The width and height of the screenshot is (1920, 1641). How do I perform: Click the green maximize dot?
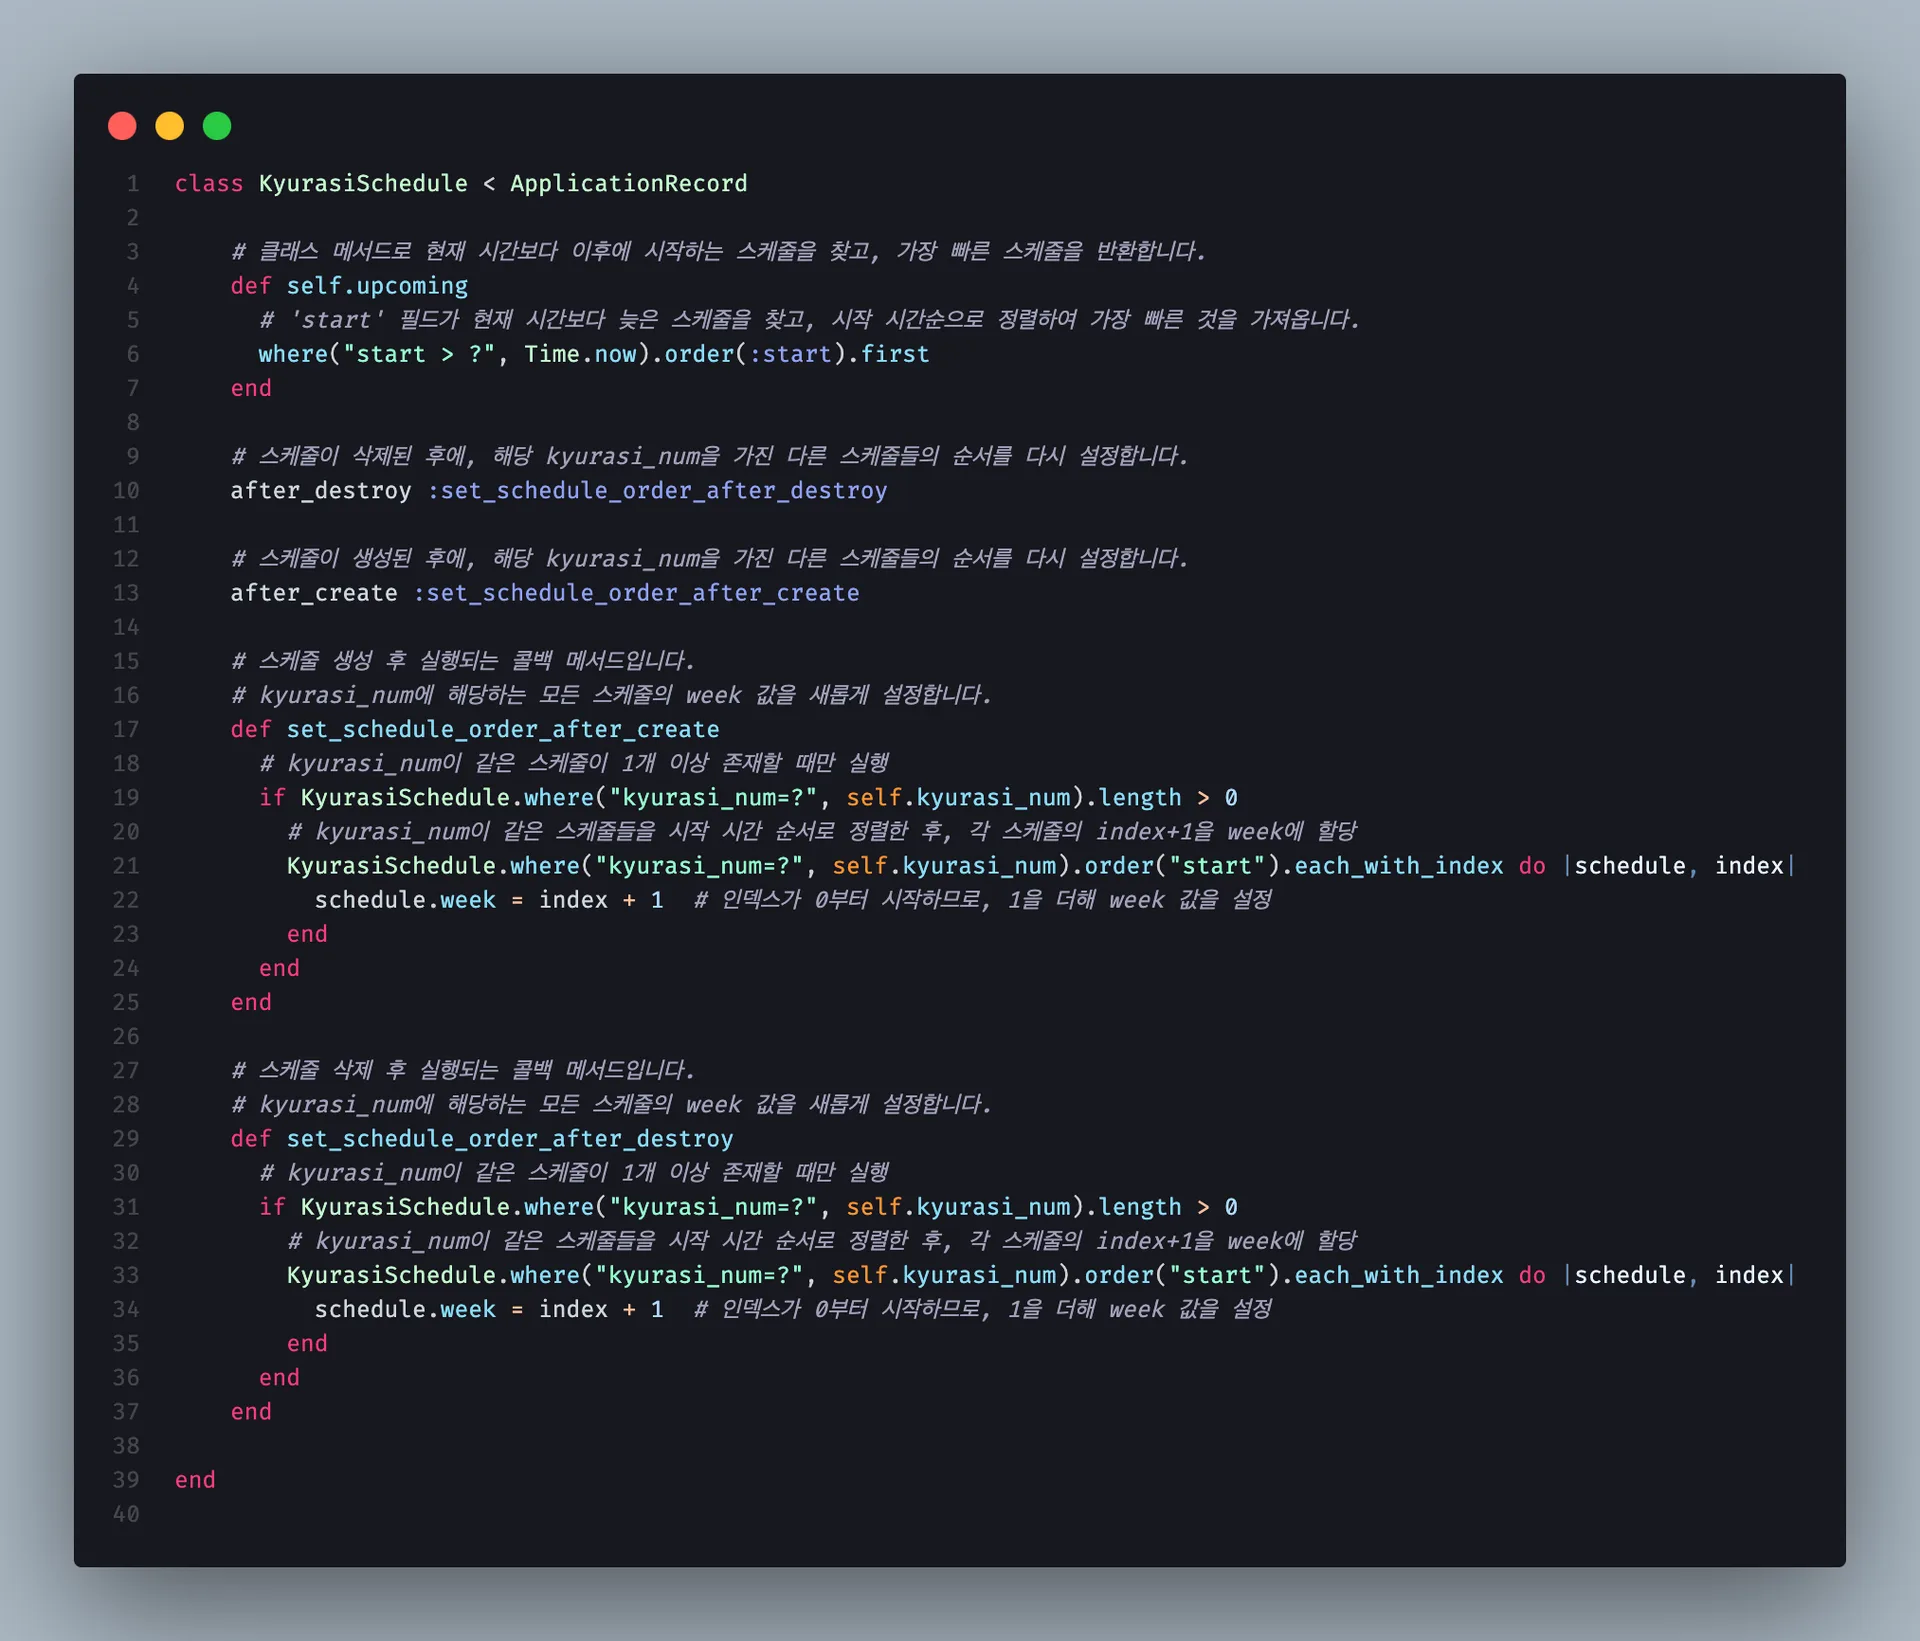217,126
